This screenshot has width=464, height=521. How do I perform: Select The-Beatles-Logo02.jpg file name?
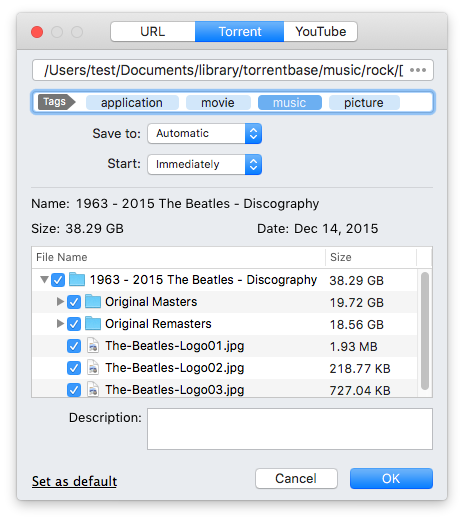pyautogui.click(x=175, y=368)
